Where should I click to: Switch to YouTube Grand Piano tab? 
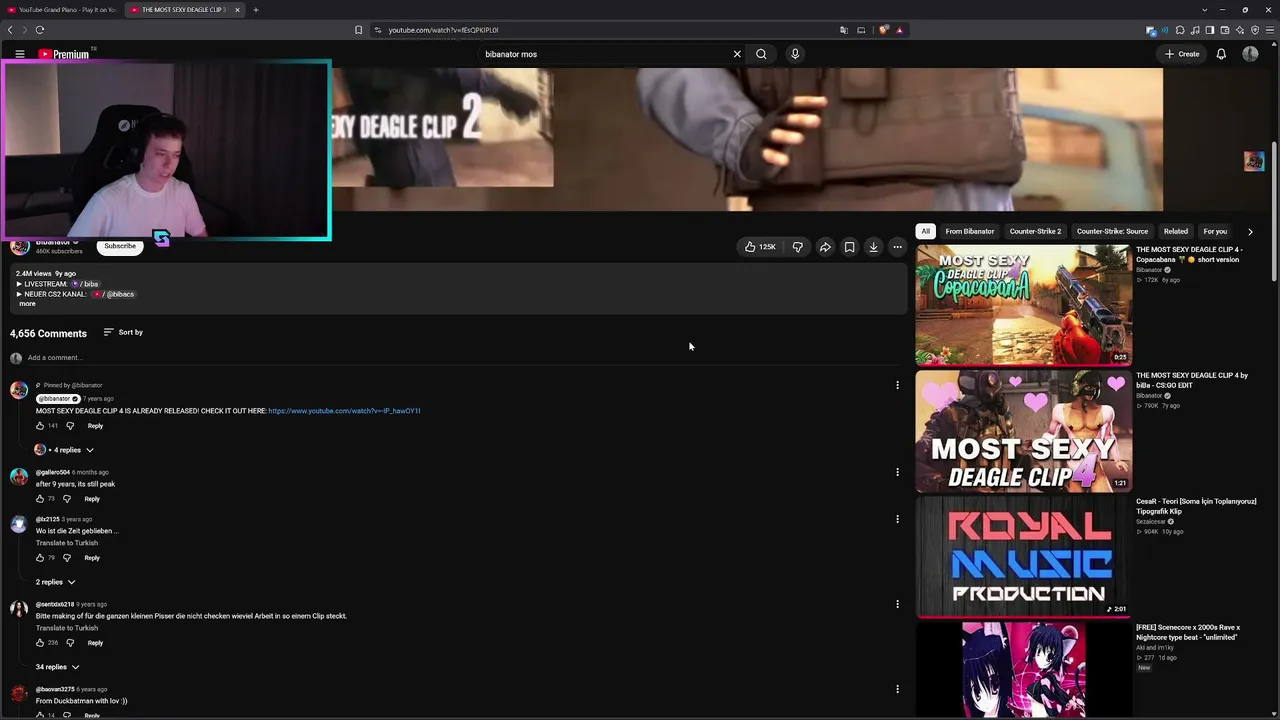(x=62, y=10)
